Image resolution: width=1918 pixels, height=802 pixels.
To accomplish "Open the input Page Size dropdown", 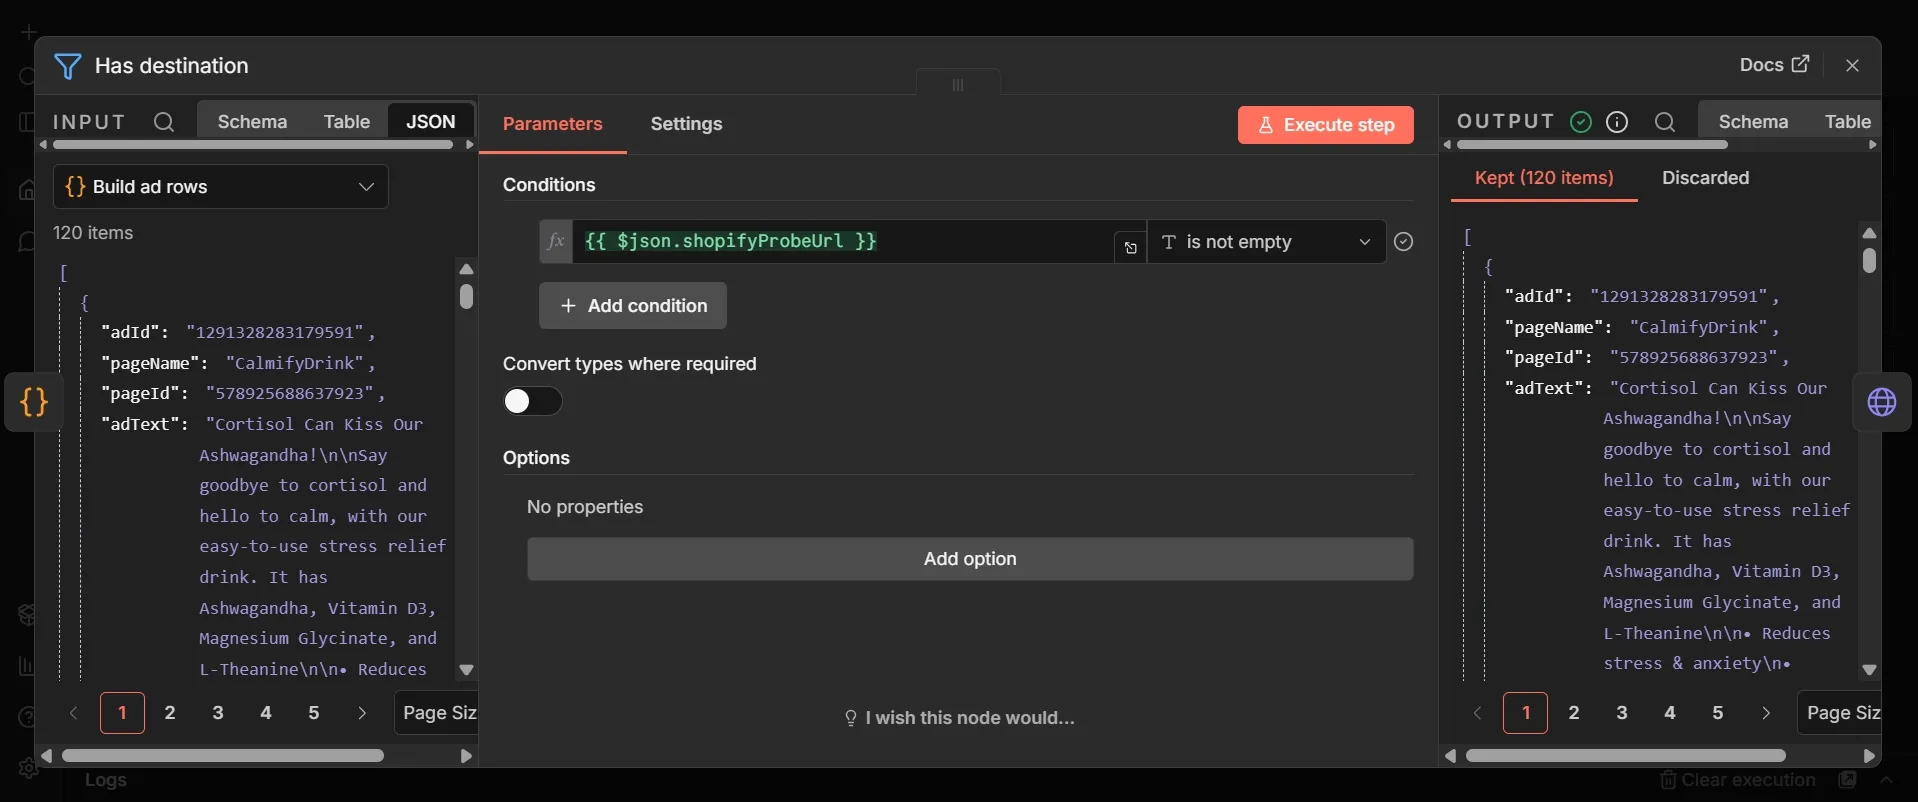I will coord(437,713).
